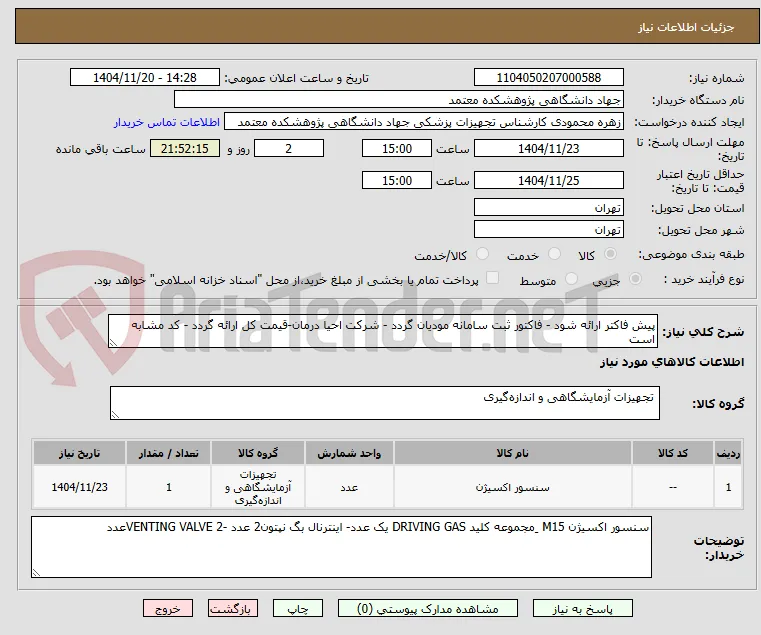Image resolution: width=761 pixels, height=635 pixels.
Task: Click the کد کالا column header
Action: click(x=673, y=453)
